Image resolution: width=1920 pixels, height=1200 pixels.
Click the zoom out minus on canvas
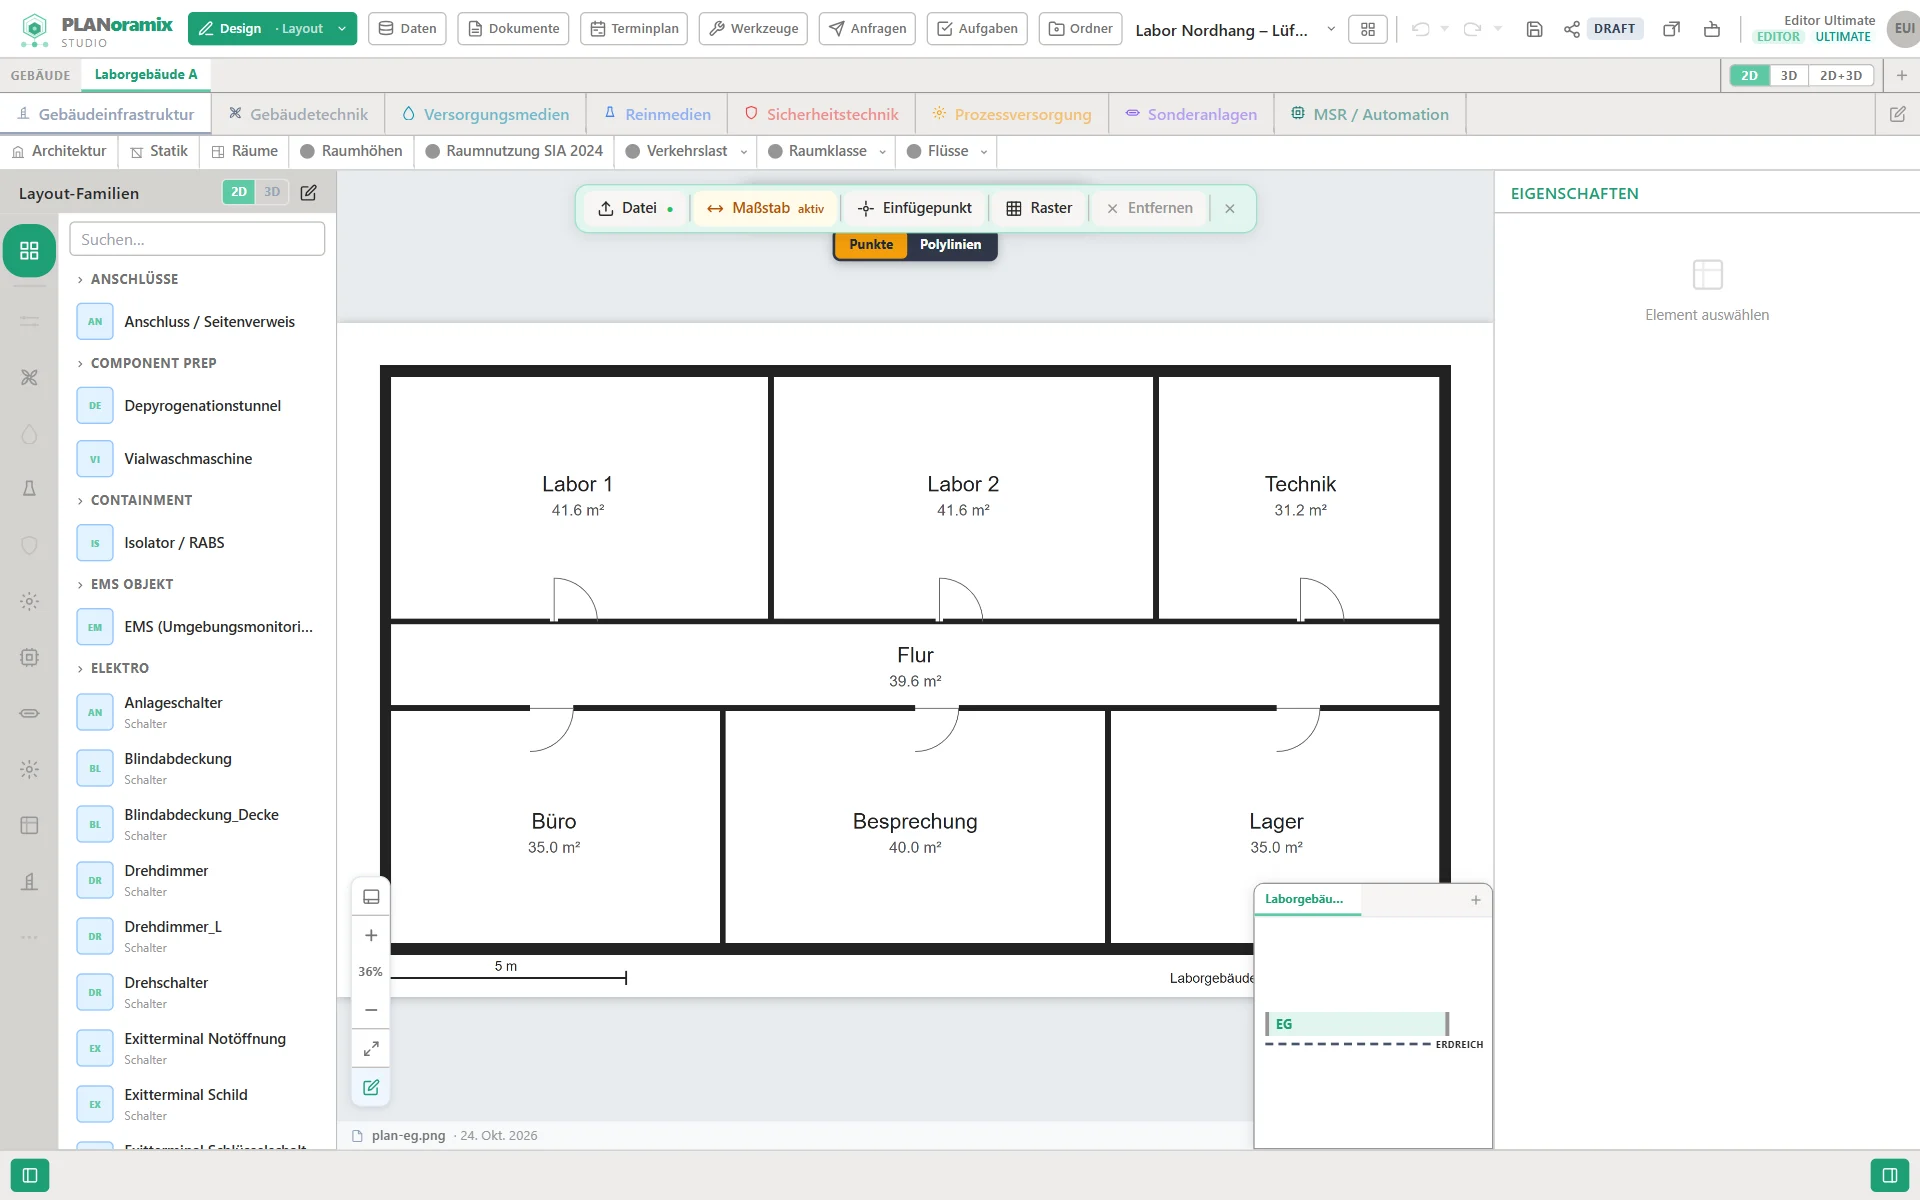pos(371,1010)
